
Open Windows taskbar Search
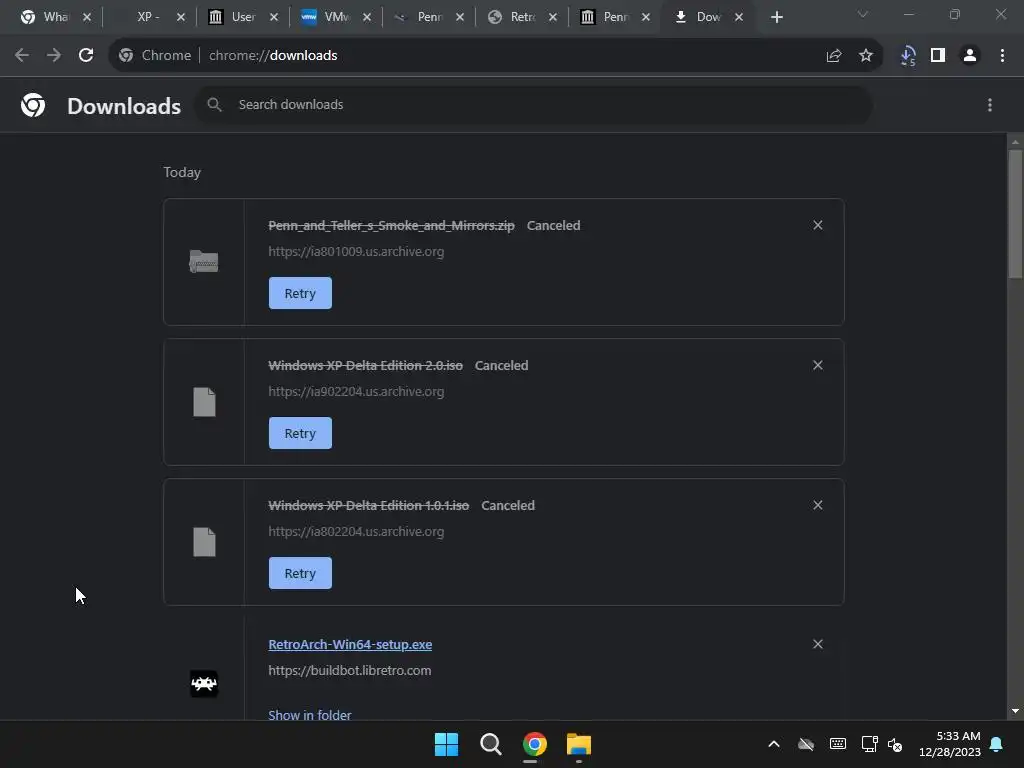tap(490, 744)
